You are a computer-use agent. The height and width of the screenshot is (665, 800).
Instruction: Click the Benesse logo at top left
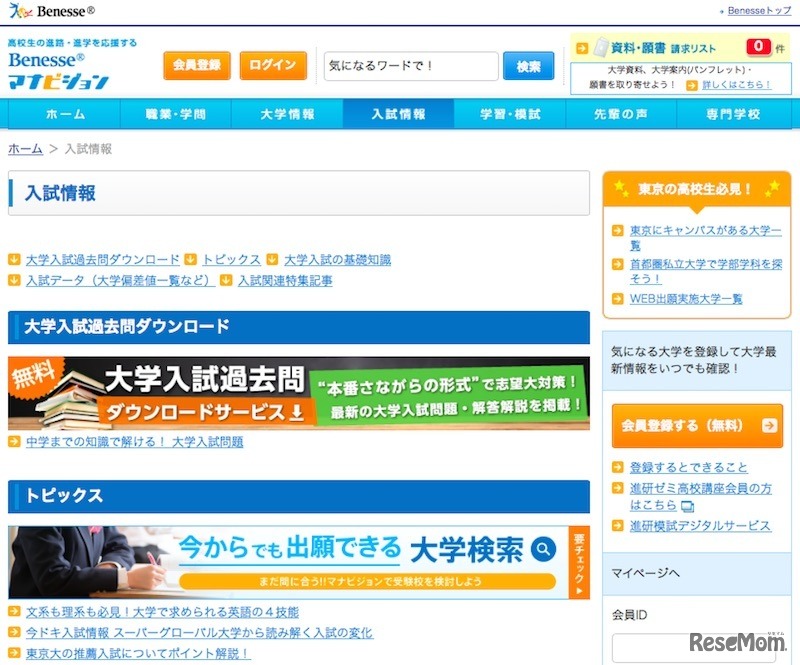point(48,9)
